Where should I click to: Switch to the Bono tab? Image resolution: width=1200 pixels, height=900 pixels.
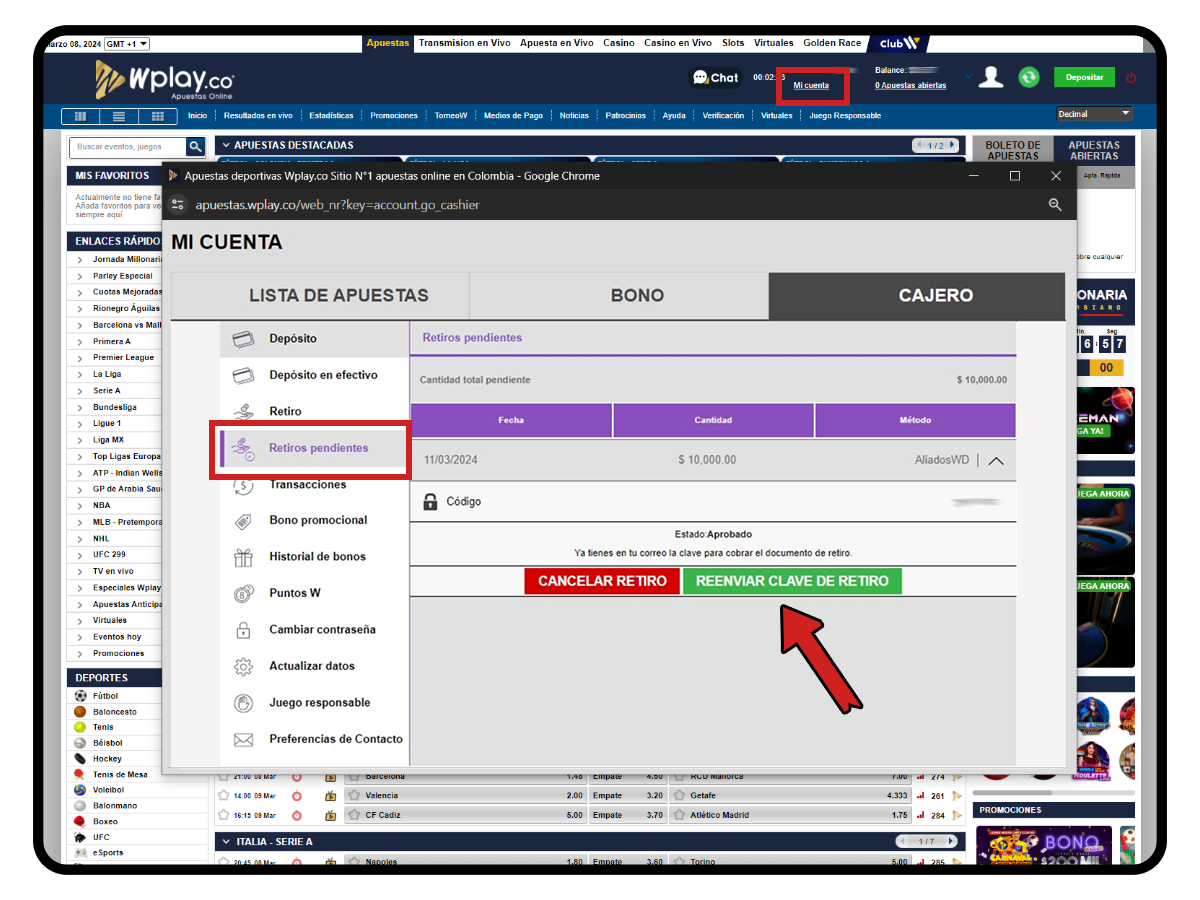click(618, 296)
